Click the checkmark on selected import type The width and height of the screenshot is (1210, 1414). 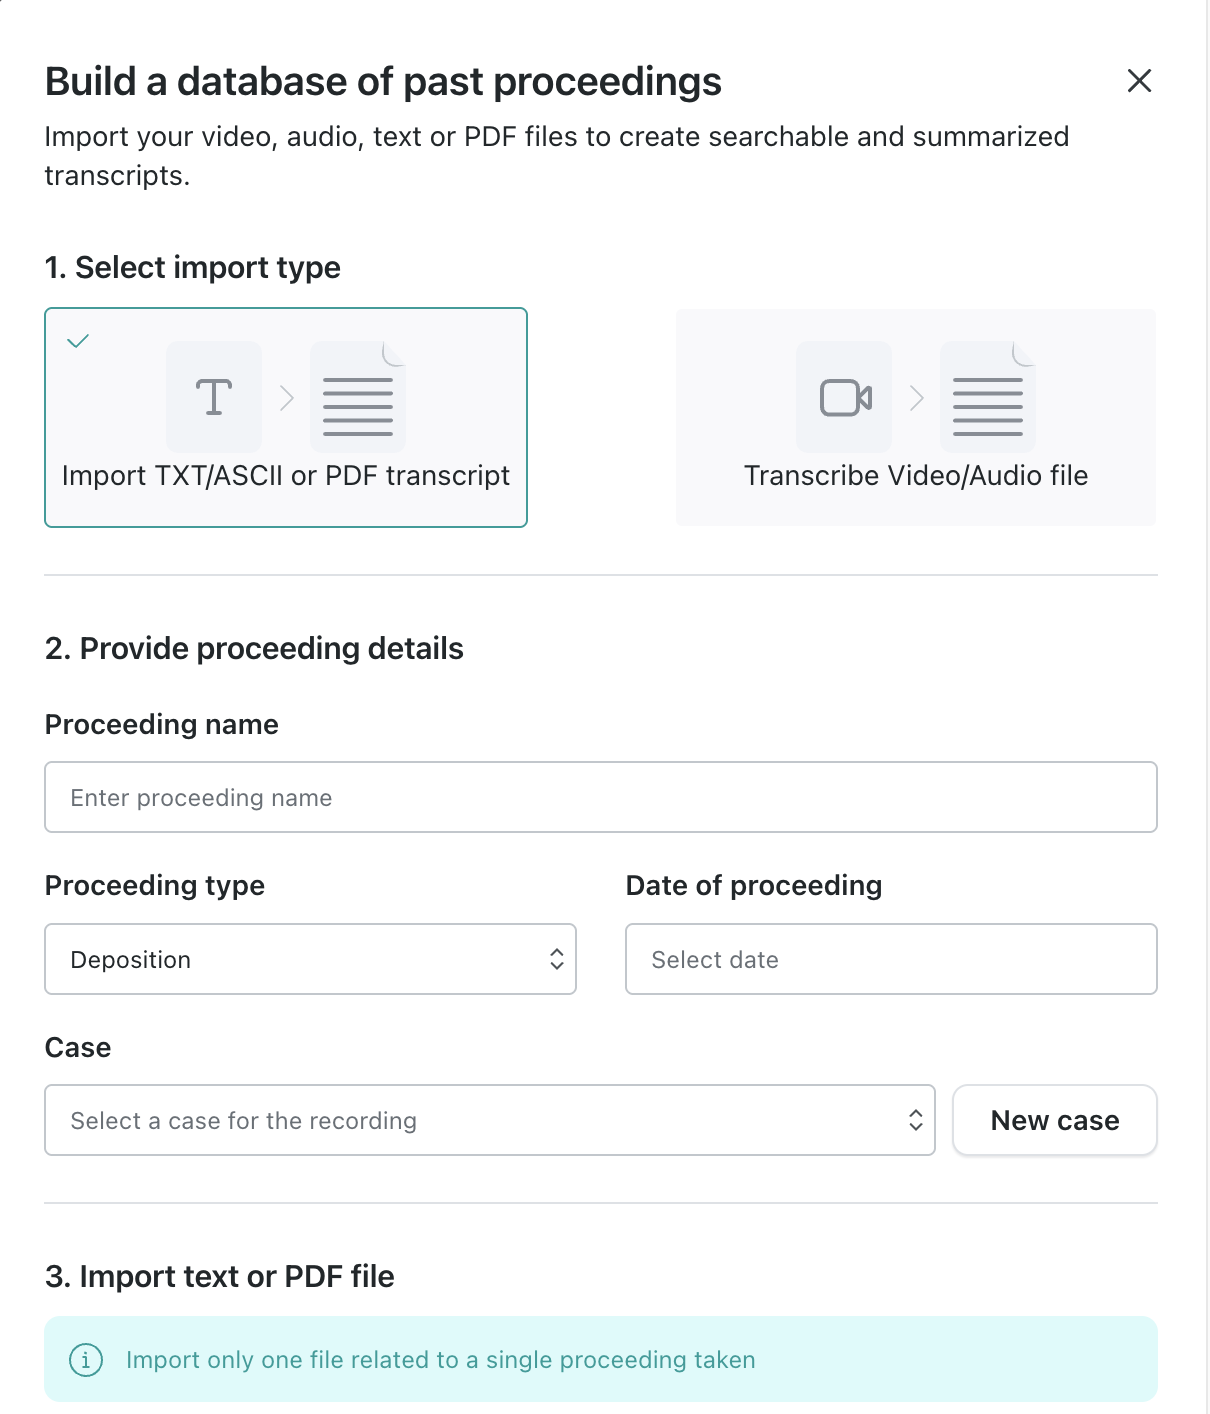point(78,341)
